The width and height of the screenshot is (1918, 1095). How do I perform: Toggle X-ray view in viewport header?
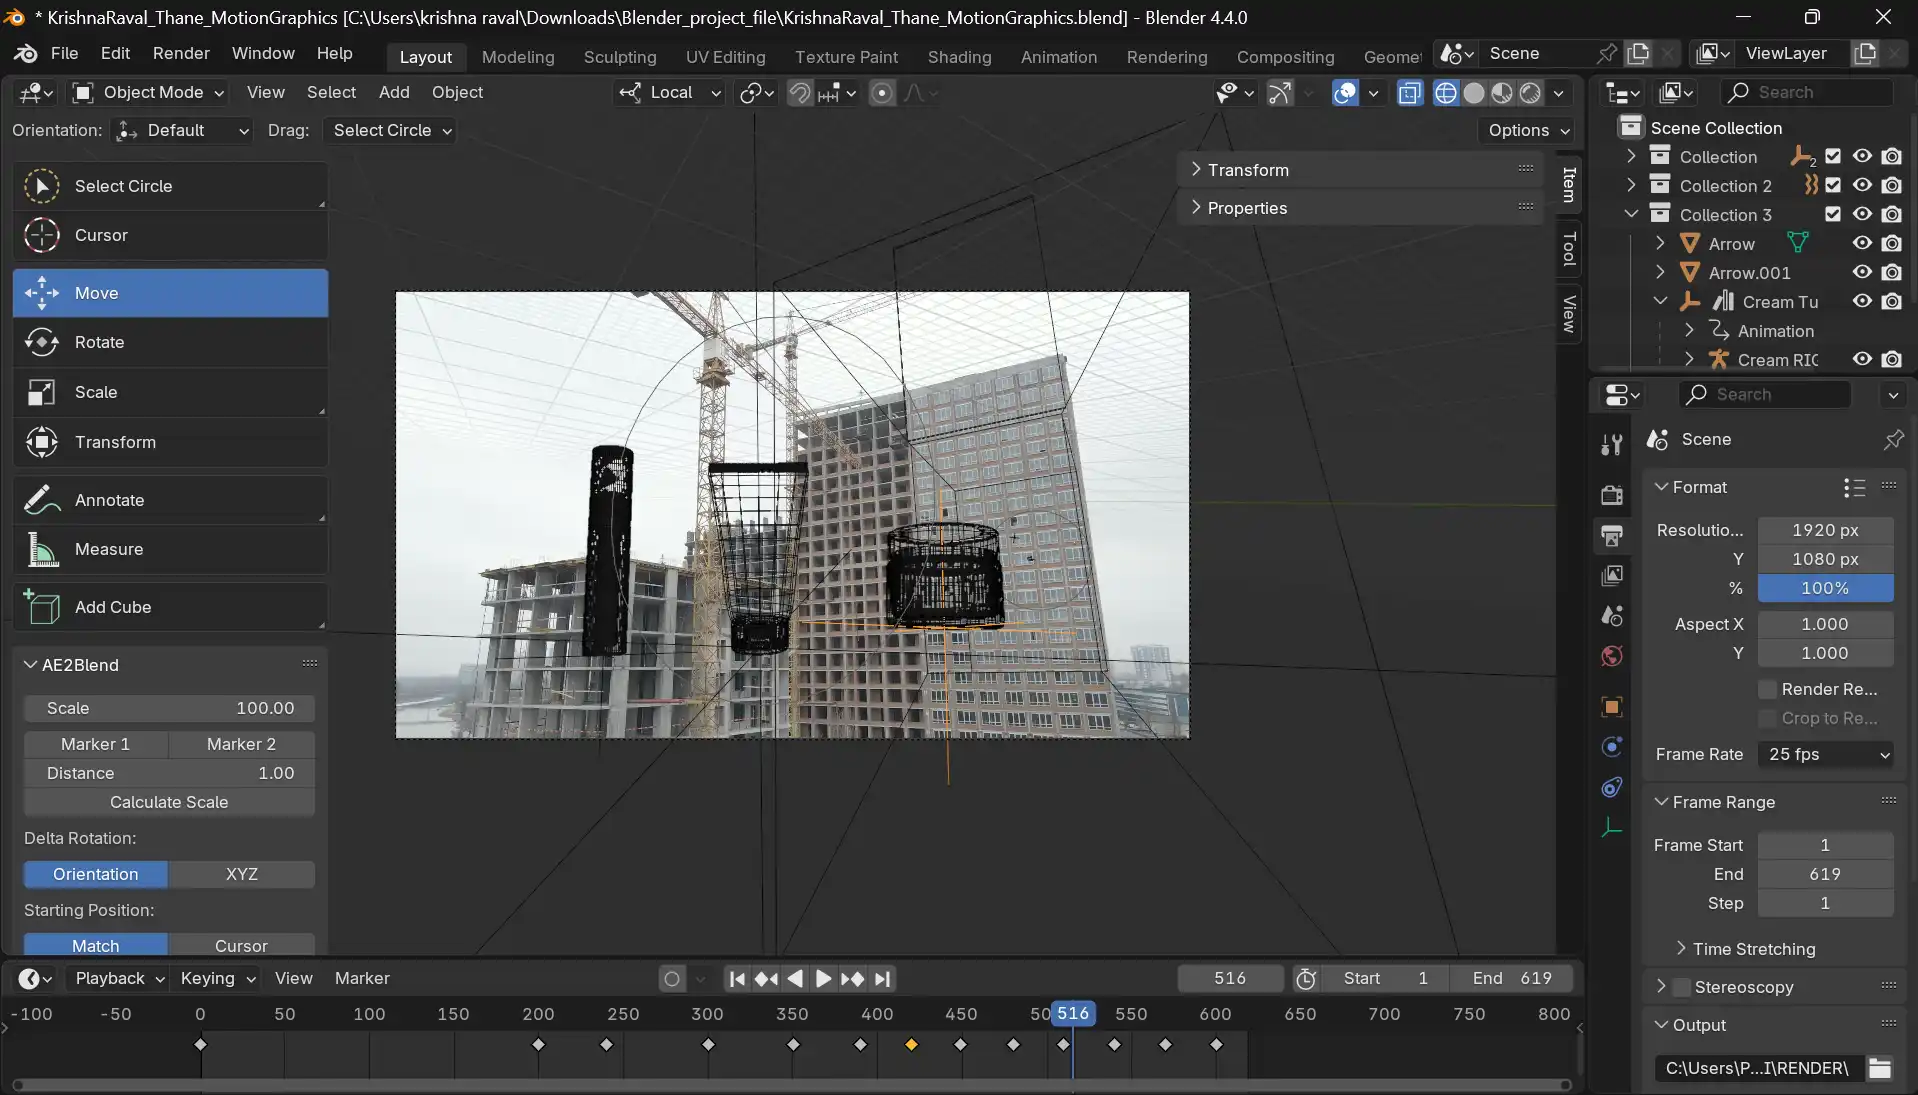(1409, 93)
